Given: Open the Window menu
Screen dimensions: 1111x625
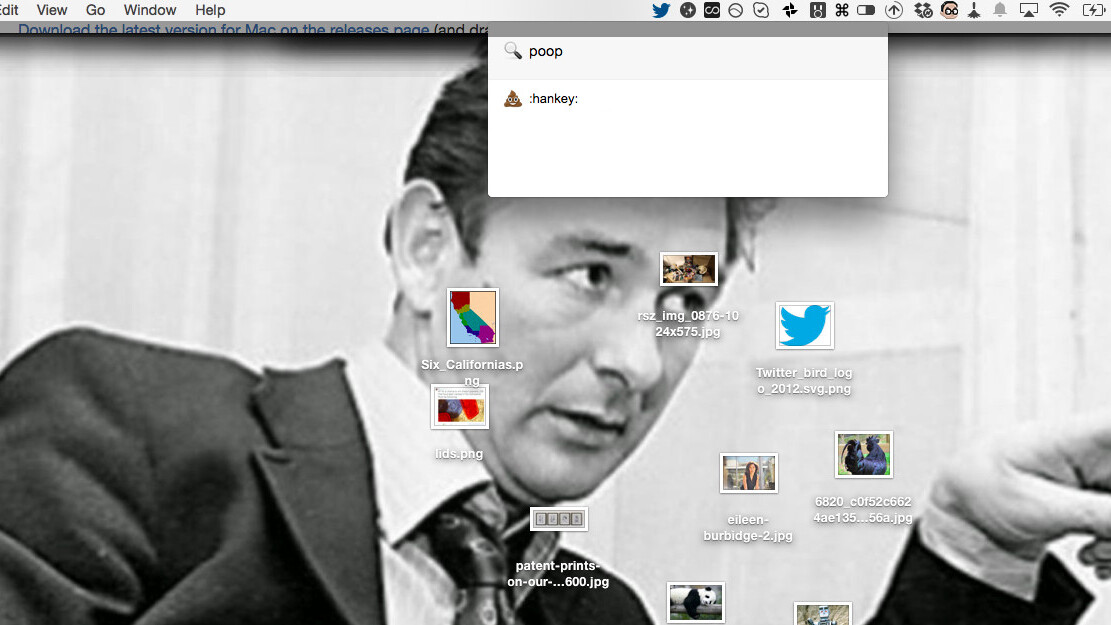Looking at the screenshot, I should tap(150, 10).
